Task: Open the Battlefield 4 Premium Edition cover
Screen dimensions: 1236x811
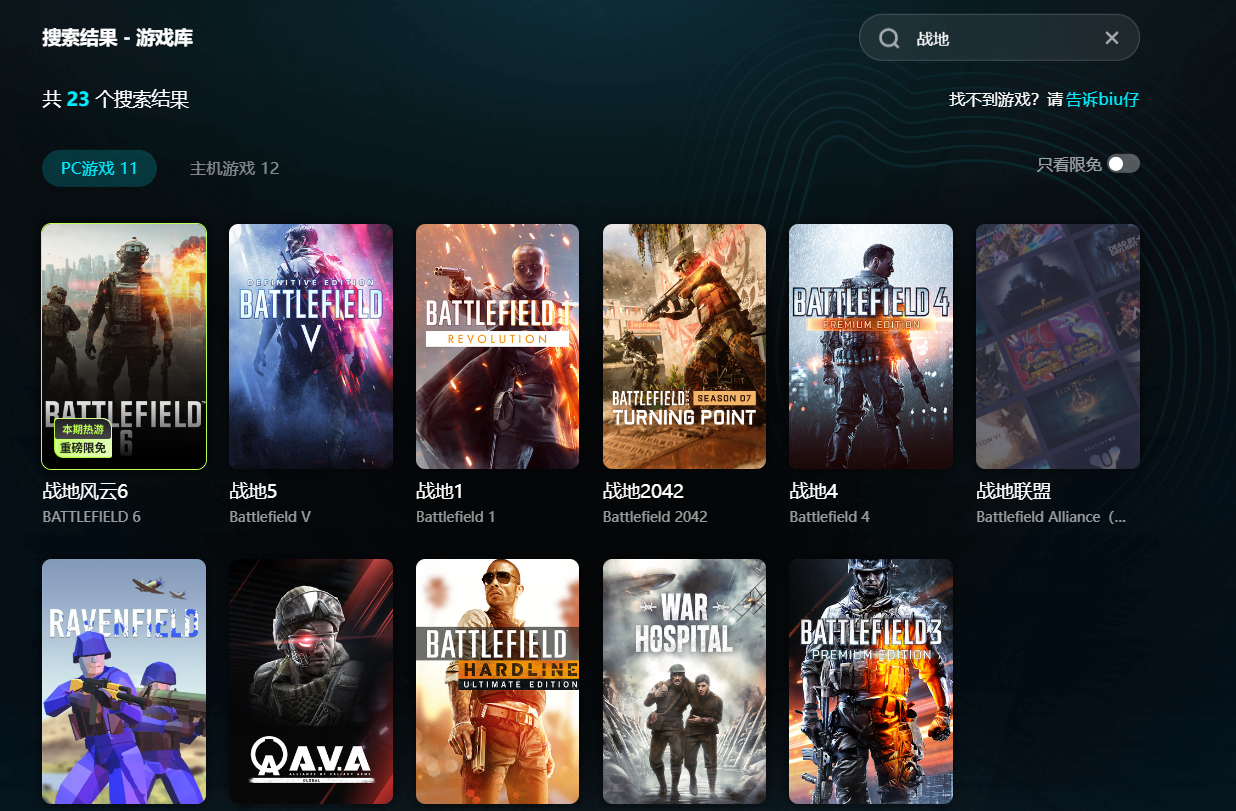Action: point(871,346)
